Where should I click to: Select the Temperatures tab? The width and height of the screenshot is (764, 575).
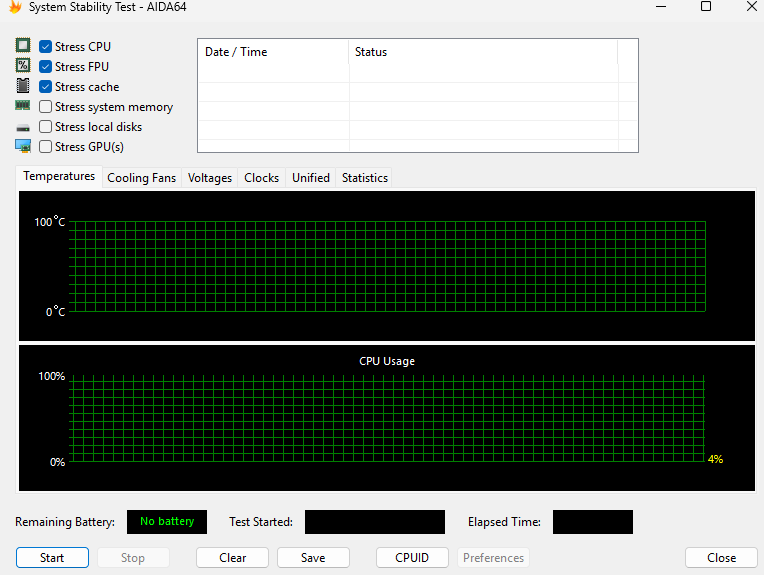(59, 176)
